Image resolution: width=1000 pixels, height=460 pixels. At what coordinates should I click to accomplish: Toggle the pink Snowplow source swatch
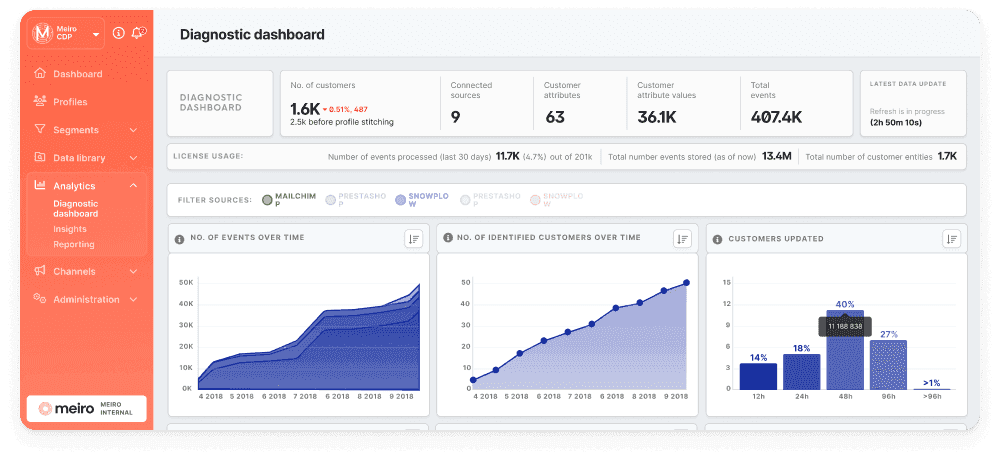tap(535, 200)
